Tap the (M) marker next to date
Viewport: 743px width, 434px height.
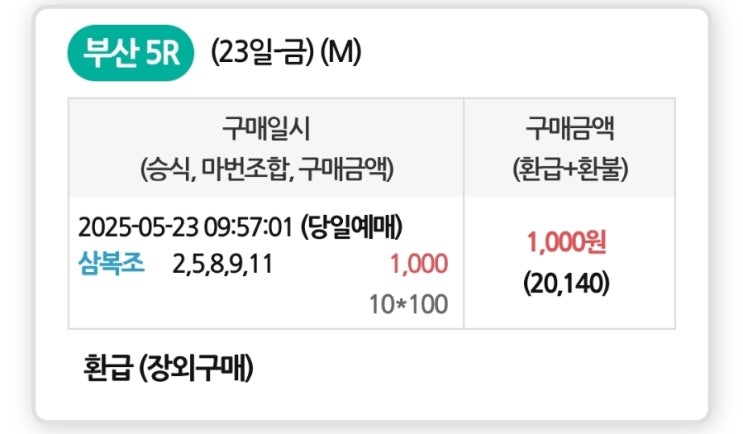coord(341,52)
